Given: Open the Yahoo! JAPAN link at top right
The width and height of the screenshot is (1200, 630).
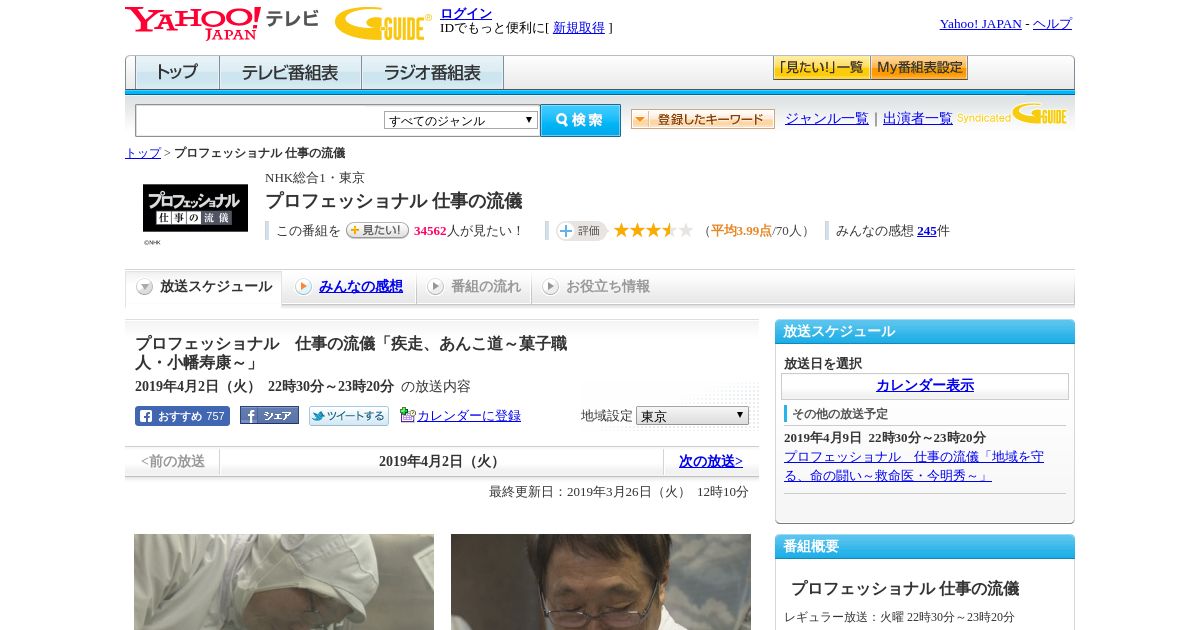Looking at the screenshot, I should (980, 24).
